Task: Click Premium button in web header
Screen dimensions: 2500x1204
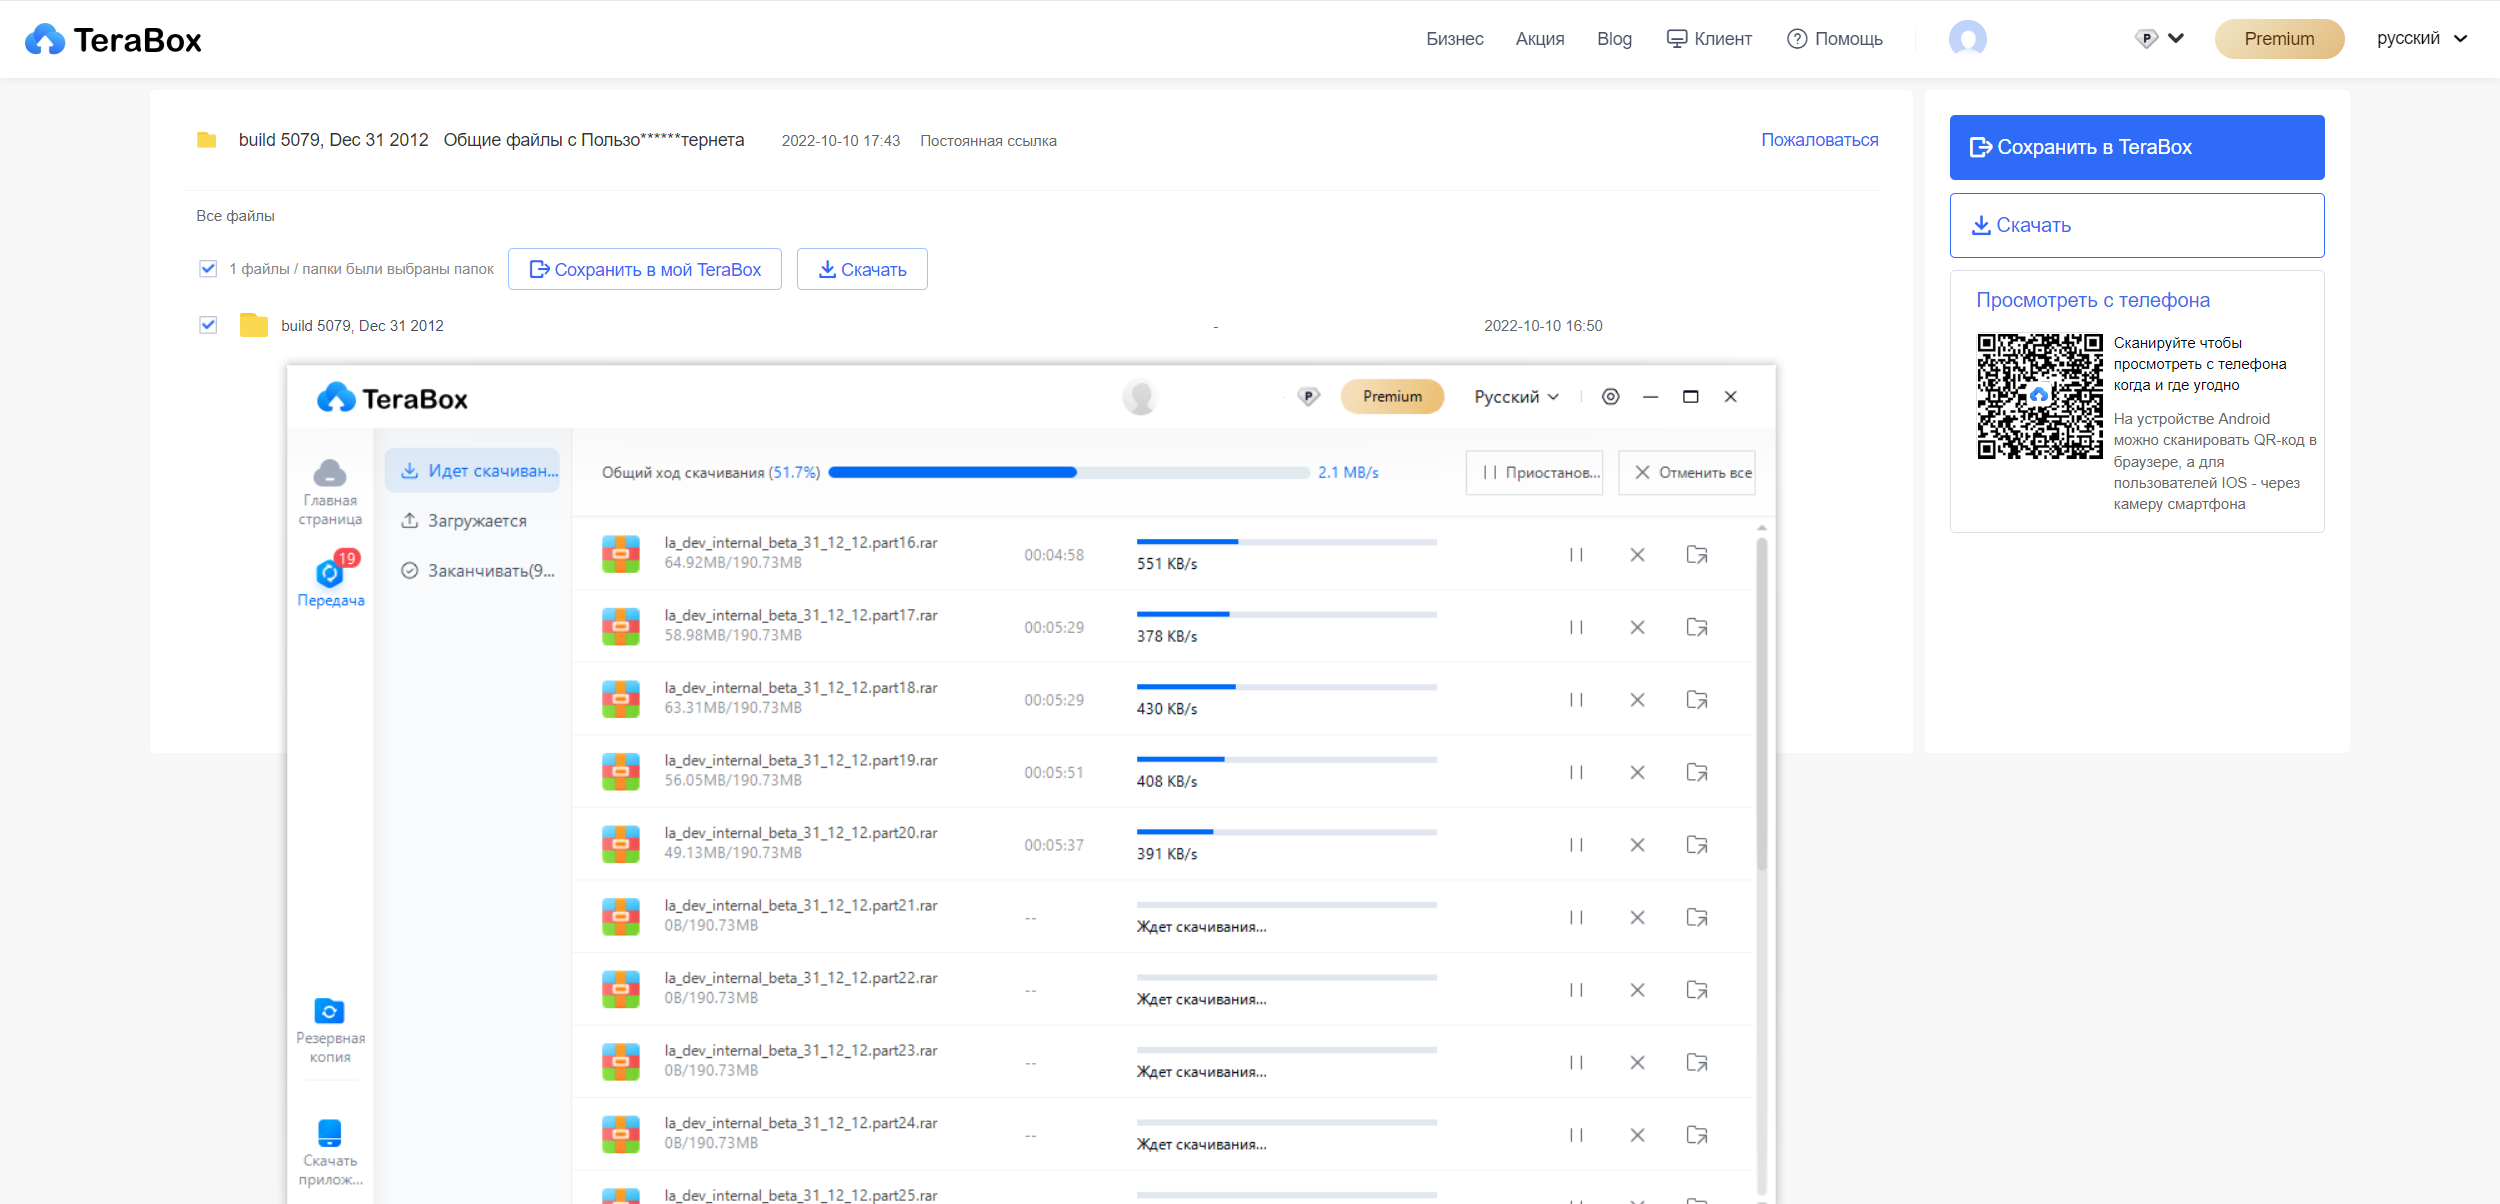Action: tap(2279, 39)
